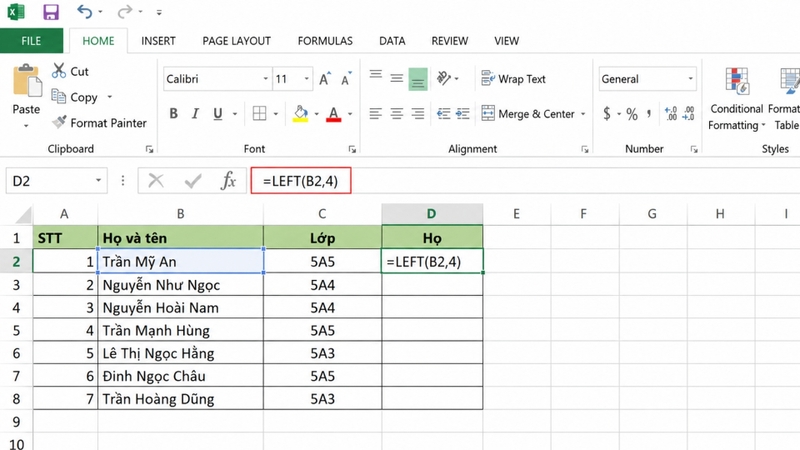Viewport: 800px width, 450px height.
Task: Open the font size 11 dropdown
Action: [x=307, y=79]
